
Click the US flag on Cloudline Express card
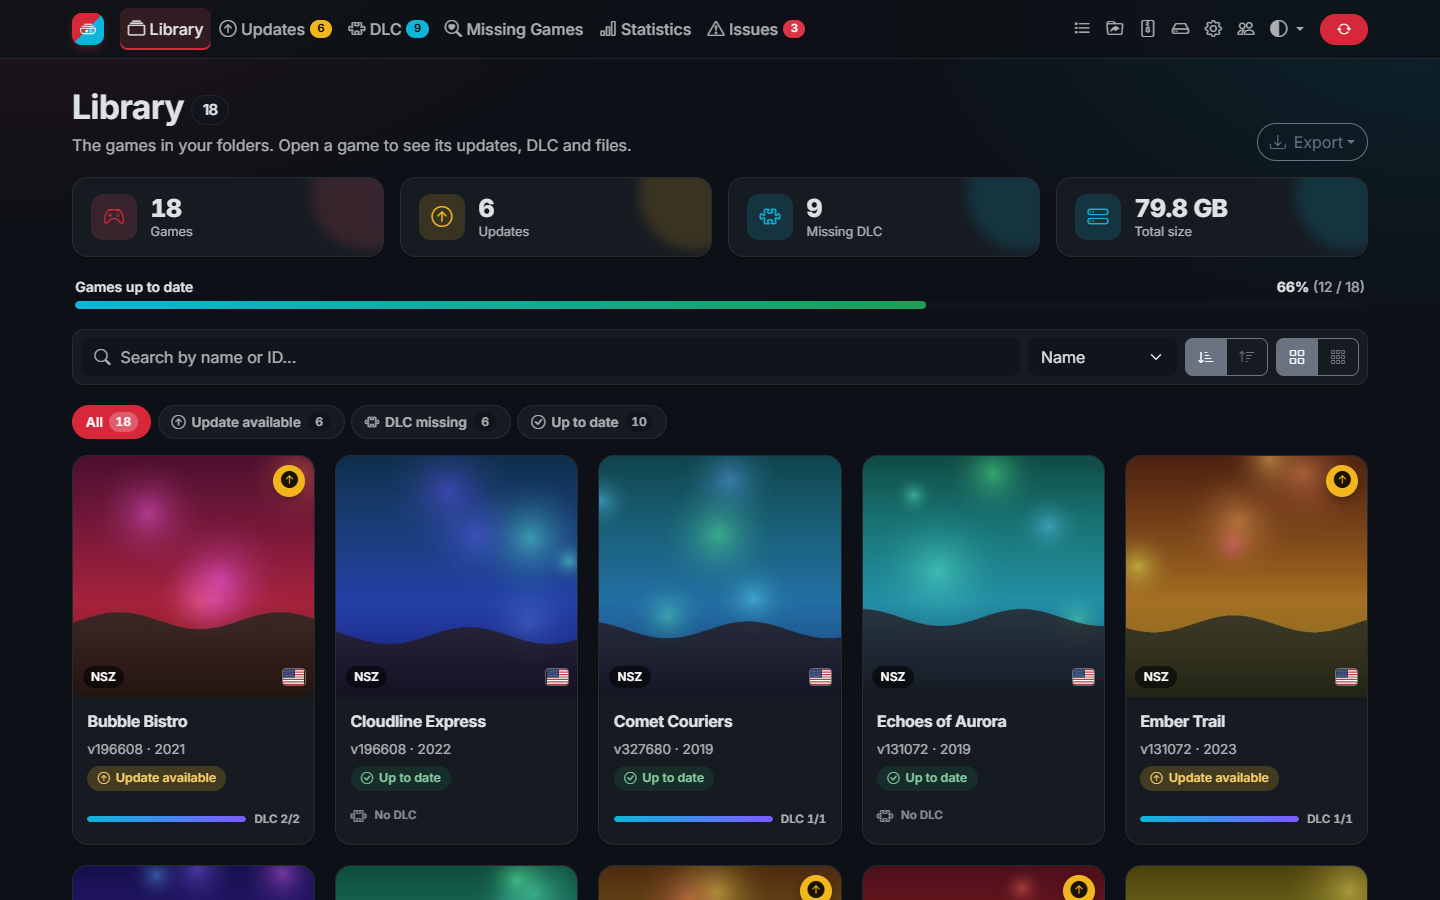tap(557, 677)
